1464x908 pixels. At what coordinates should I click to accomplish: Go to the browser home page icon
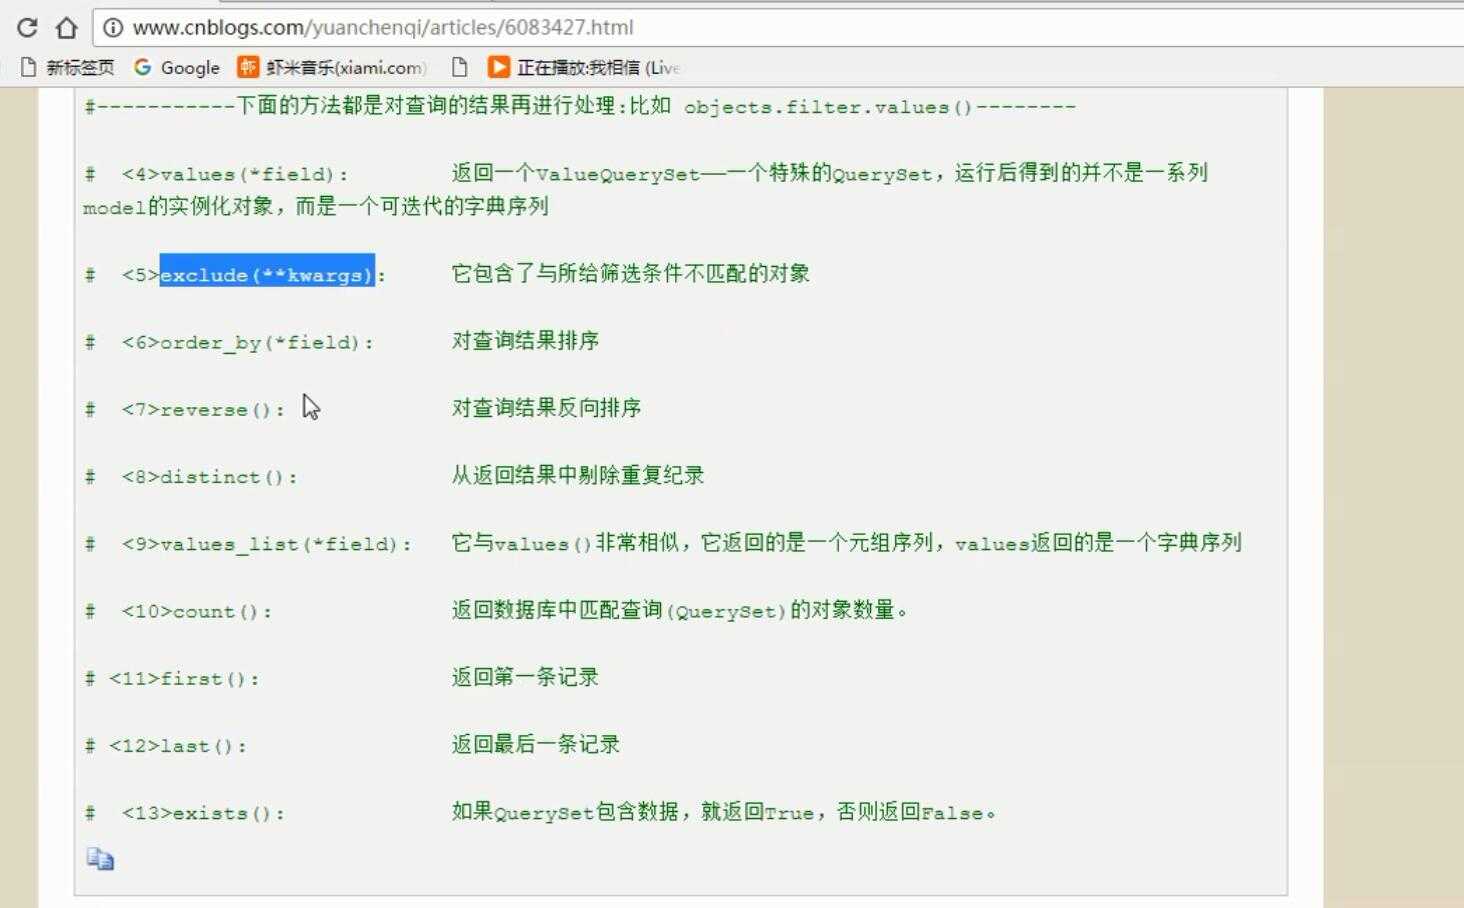[66, 27]
